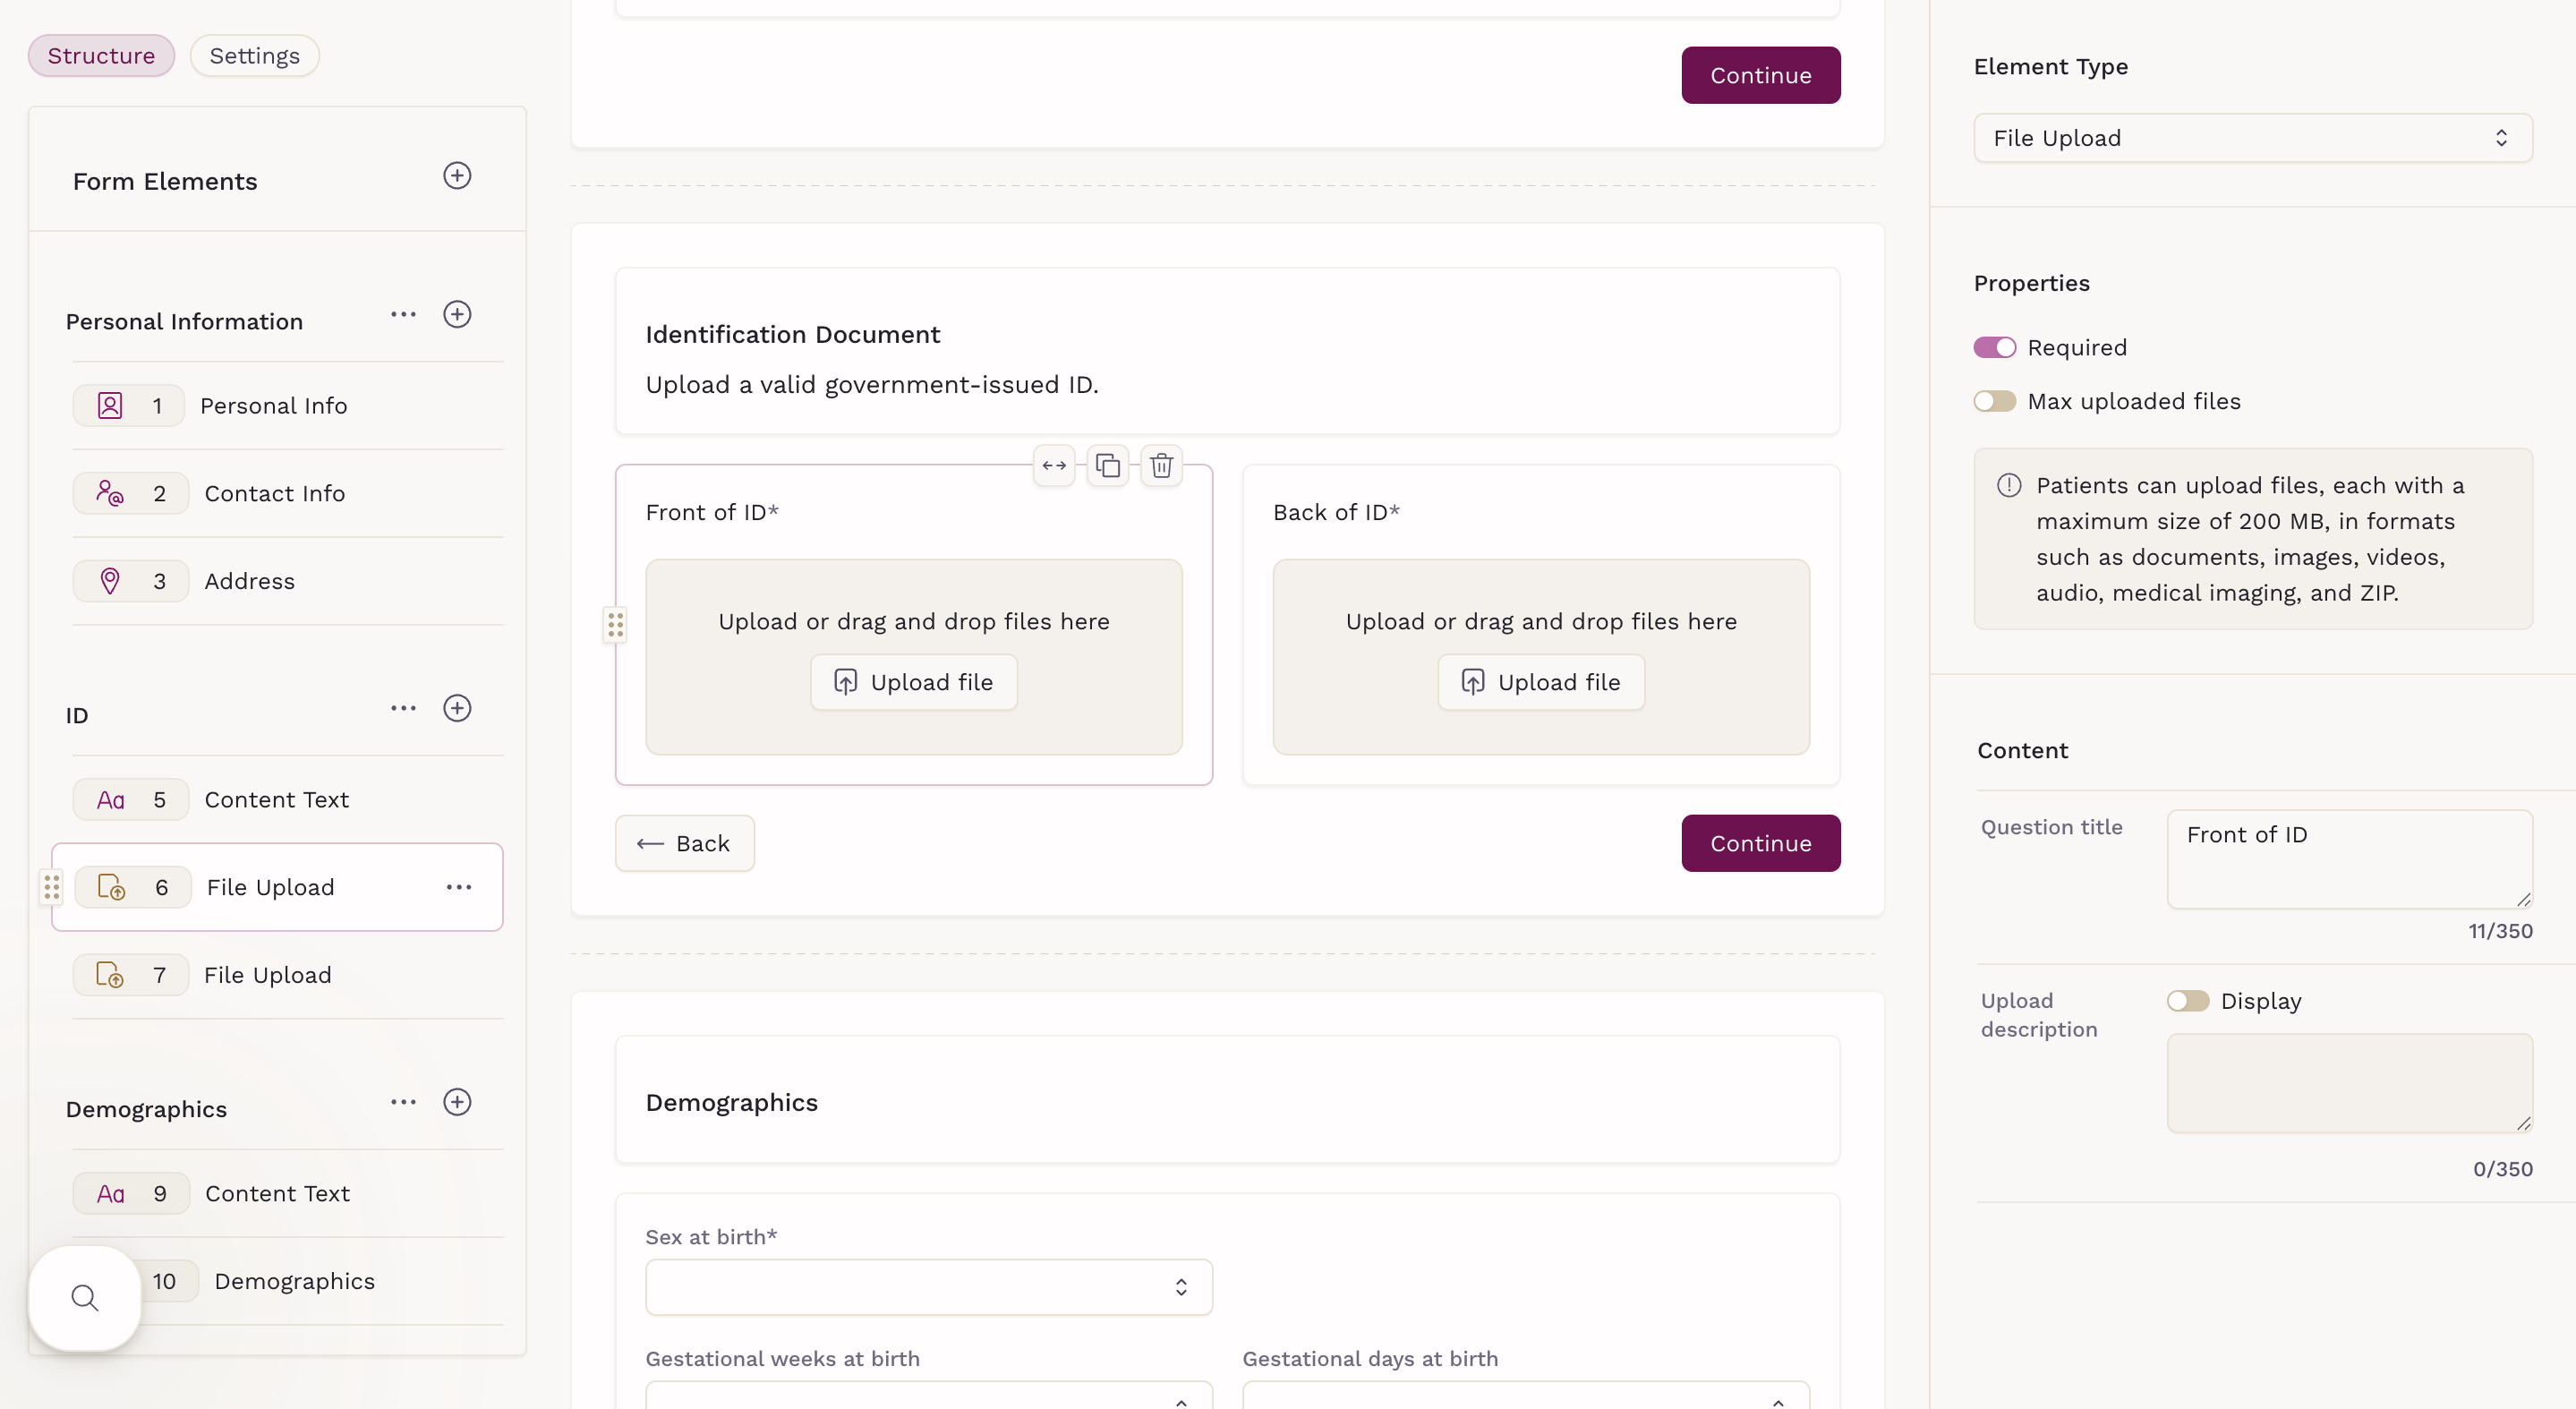Open Demographics section three-dot menu

coord(403,1102)
